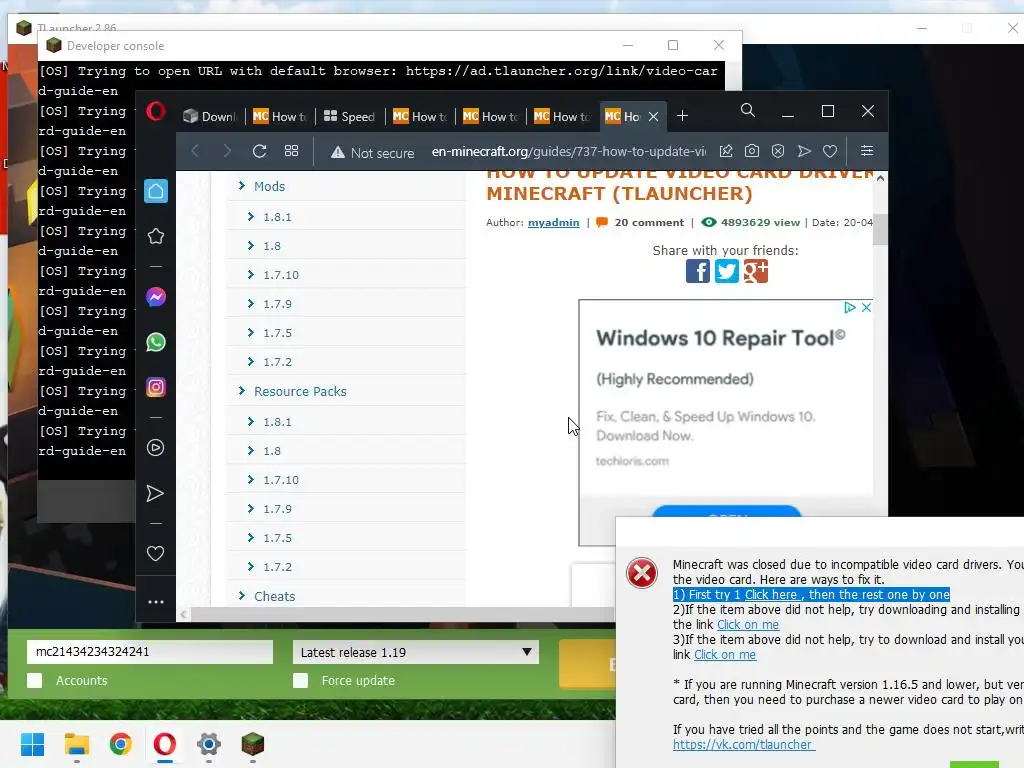Open the sidebar heart pinboards icon

[155, 554]
